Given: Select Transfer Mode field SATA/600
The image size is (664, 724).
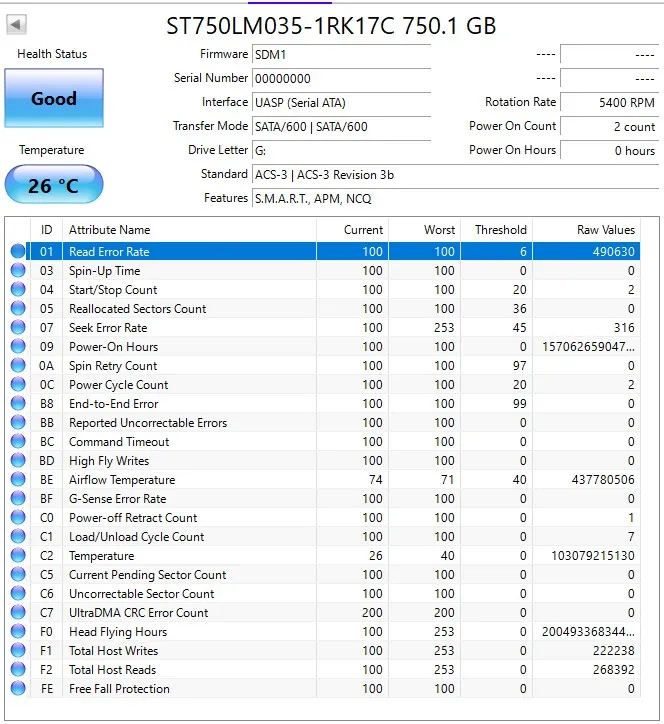Looking at the screenshot, I should (x=342, y=127).
